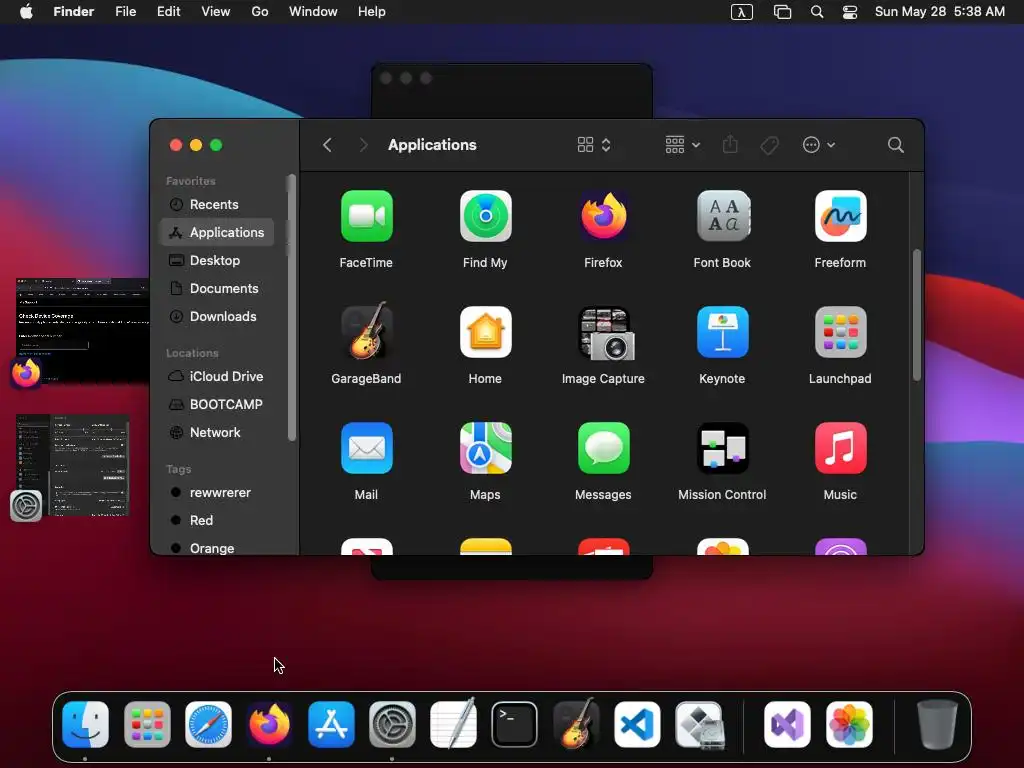Image resolution: width=1024 pixels, height=768 pixels.
Task: Select the Find My app icon
Action: [x=485, y=216]
